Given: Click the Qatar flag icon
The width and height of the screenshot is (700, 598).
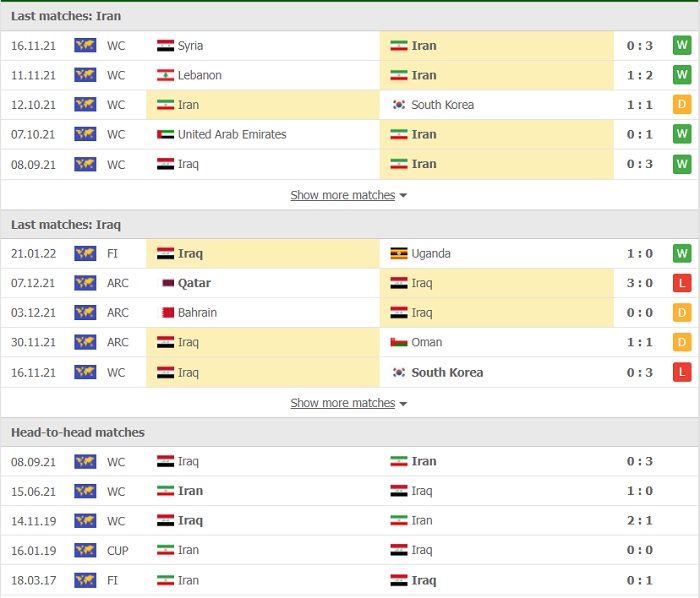Looking at the screenshot, I should click(167, 283).
